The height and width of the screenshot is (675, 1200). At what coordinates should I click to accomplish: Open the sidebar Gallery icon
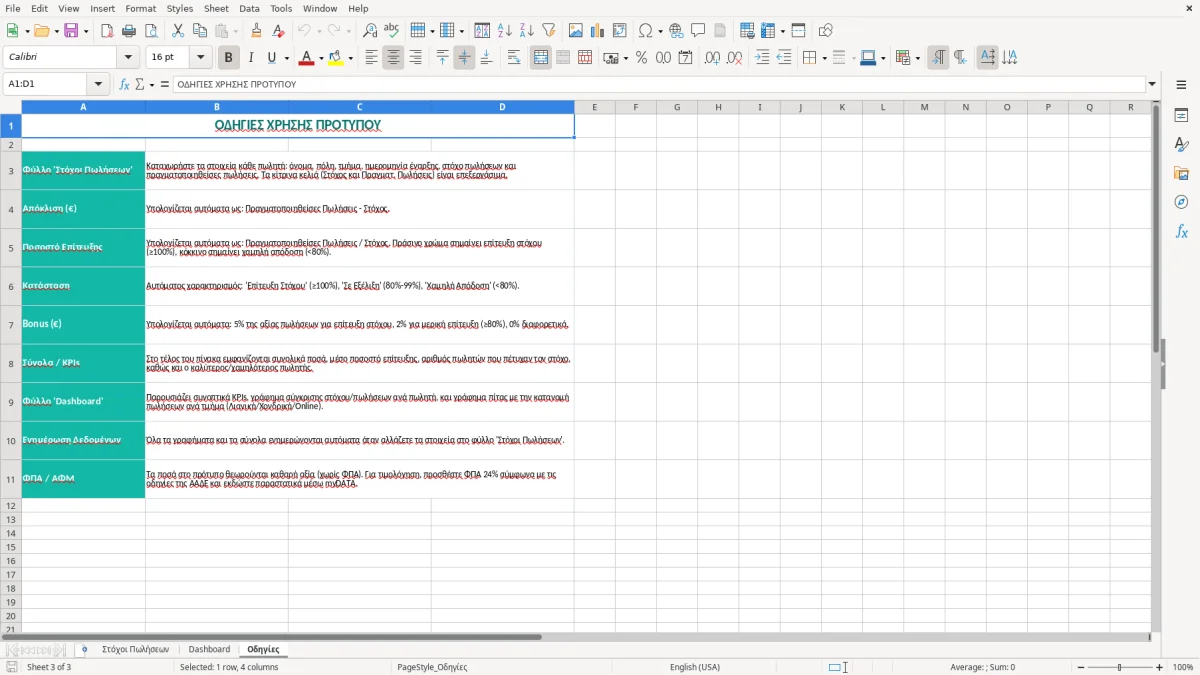click(1181, 173)
